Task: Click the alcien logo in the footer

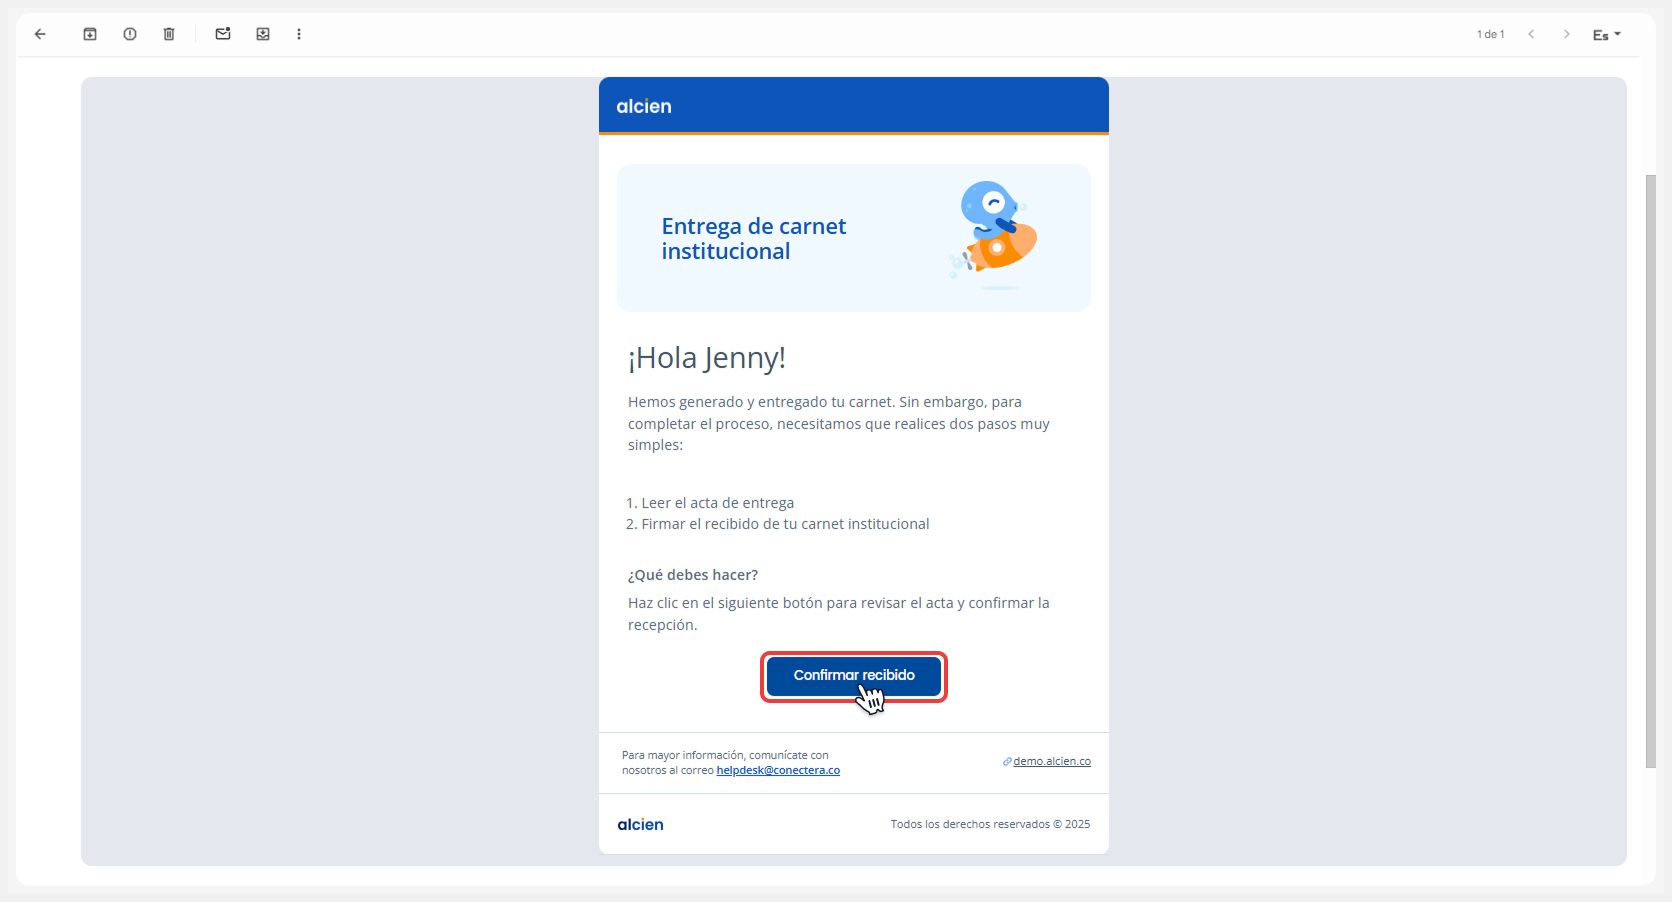Action: coord(640,824)
